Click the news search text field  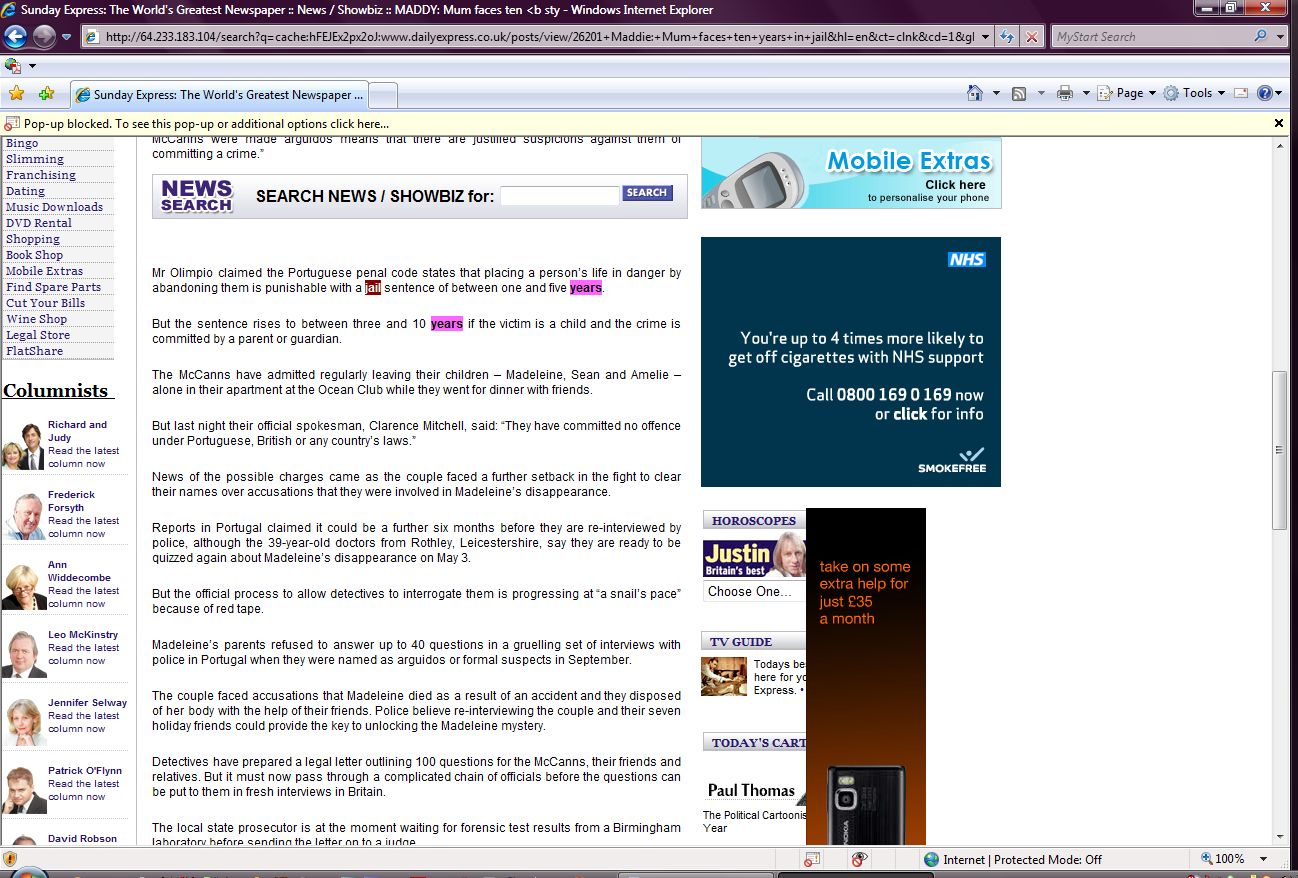click(559, 196)
